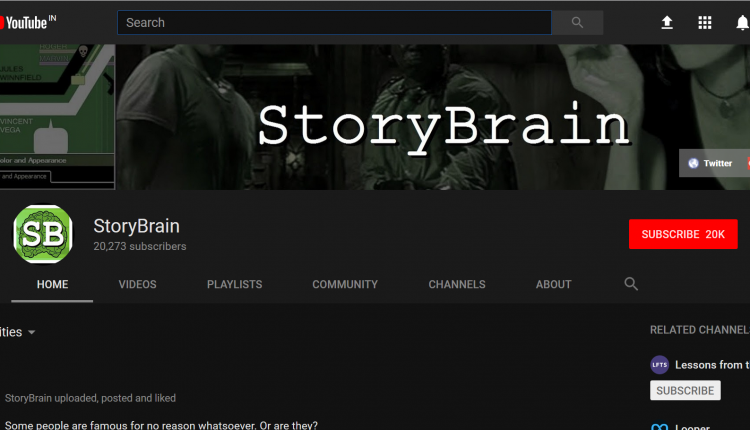The width and height of the screenshot is (750, 430).
Task: Click the 20,273 subscribers text
Action: [140, 246]
